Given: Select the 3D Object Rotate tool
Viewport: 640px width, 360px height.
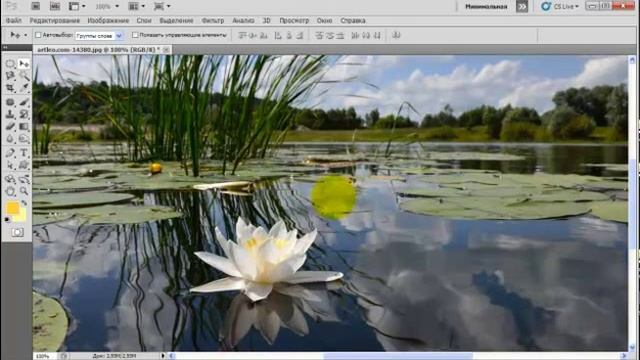Looking at the screenshot, I should pos(10,179).
